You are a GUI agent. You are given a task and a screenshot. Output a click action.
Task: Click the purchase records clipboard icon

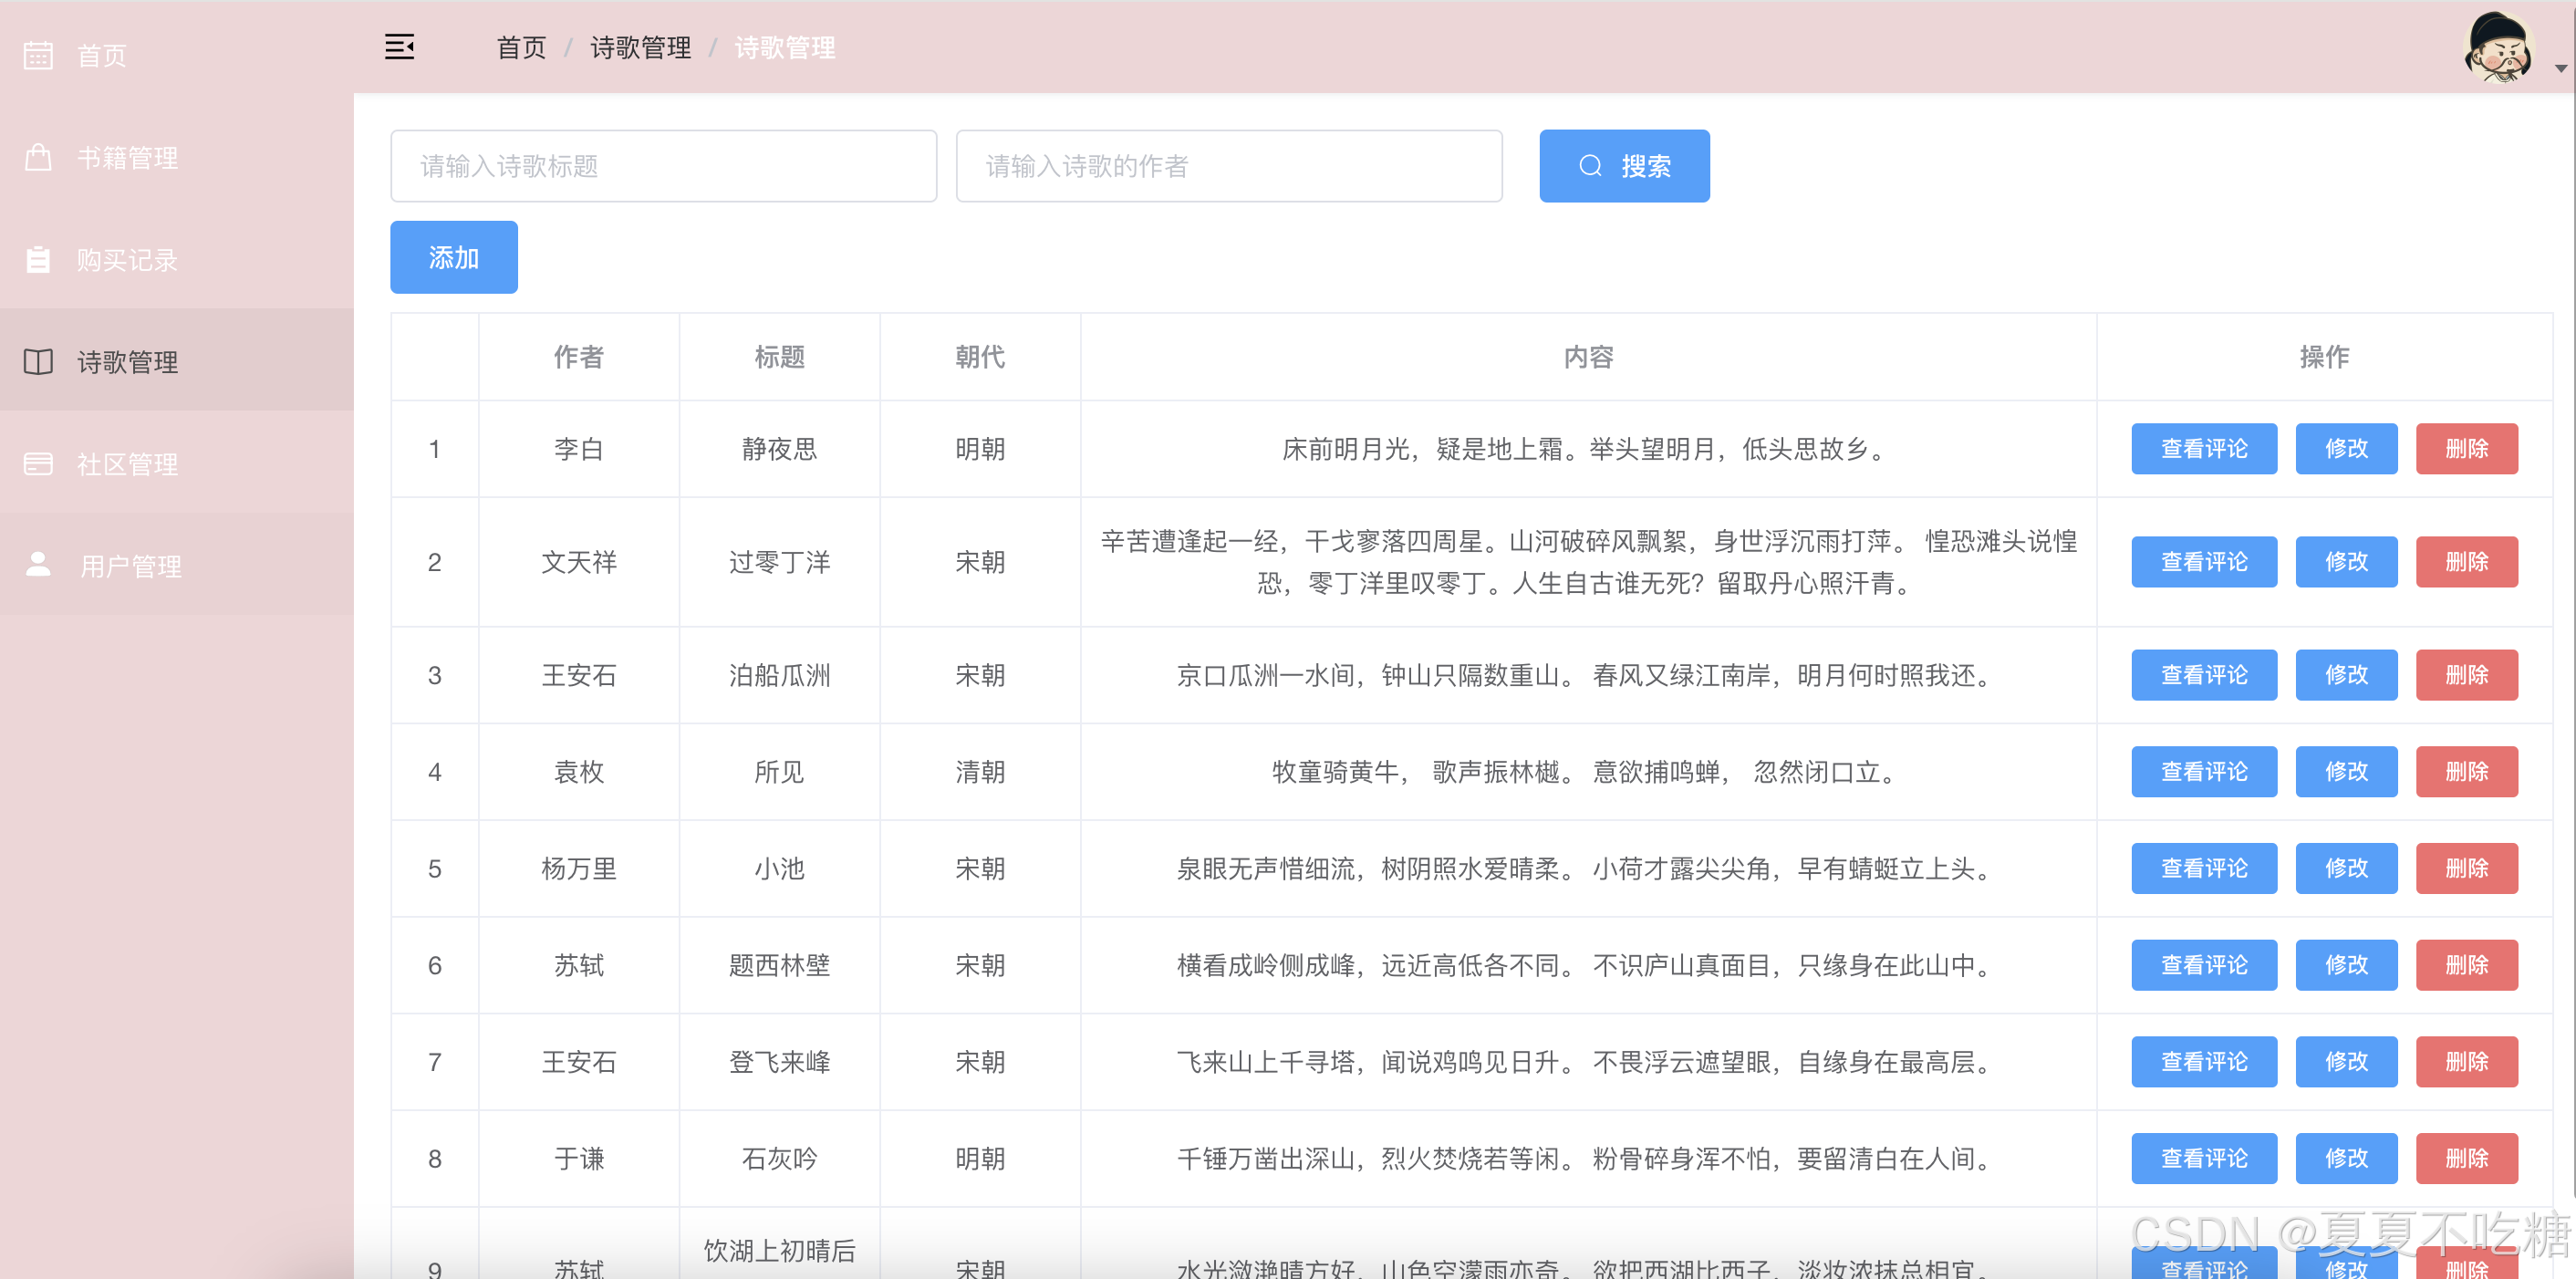click(38, 260)
